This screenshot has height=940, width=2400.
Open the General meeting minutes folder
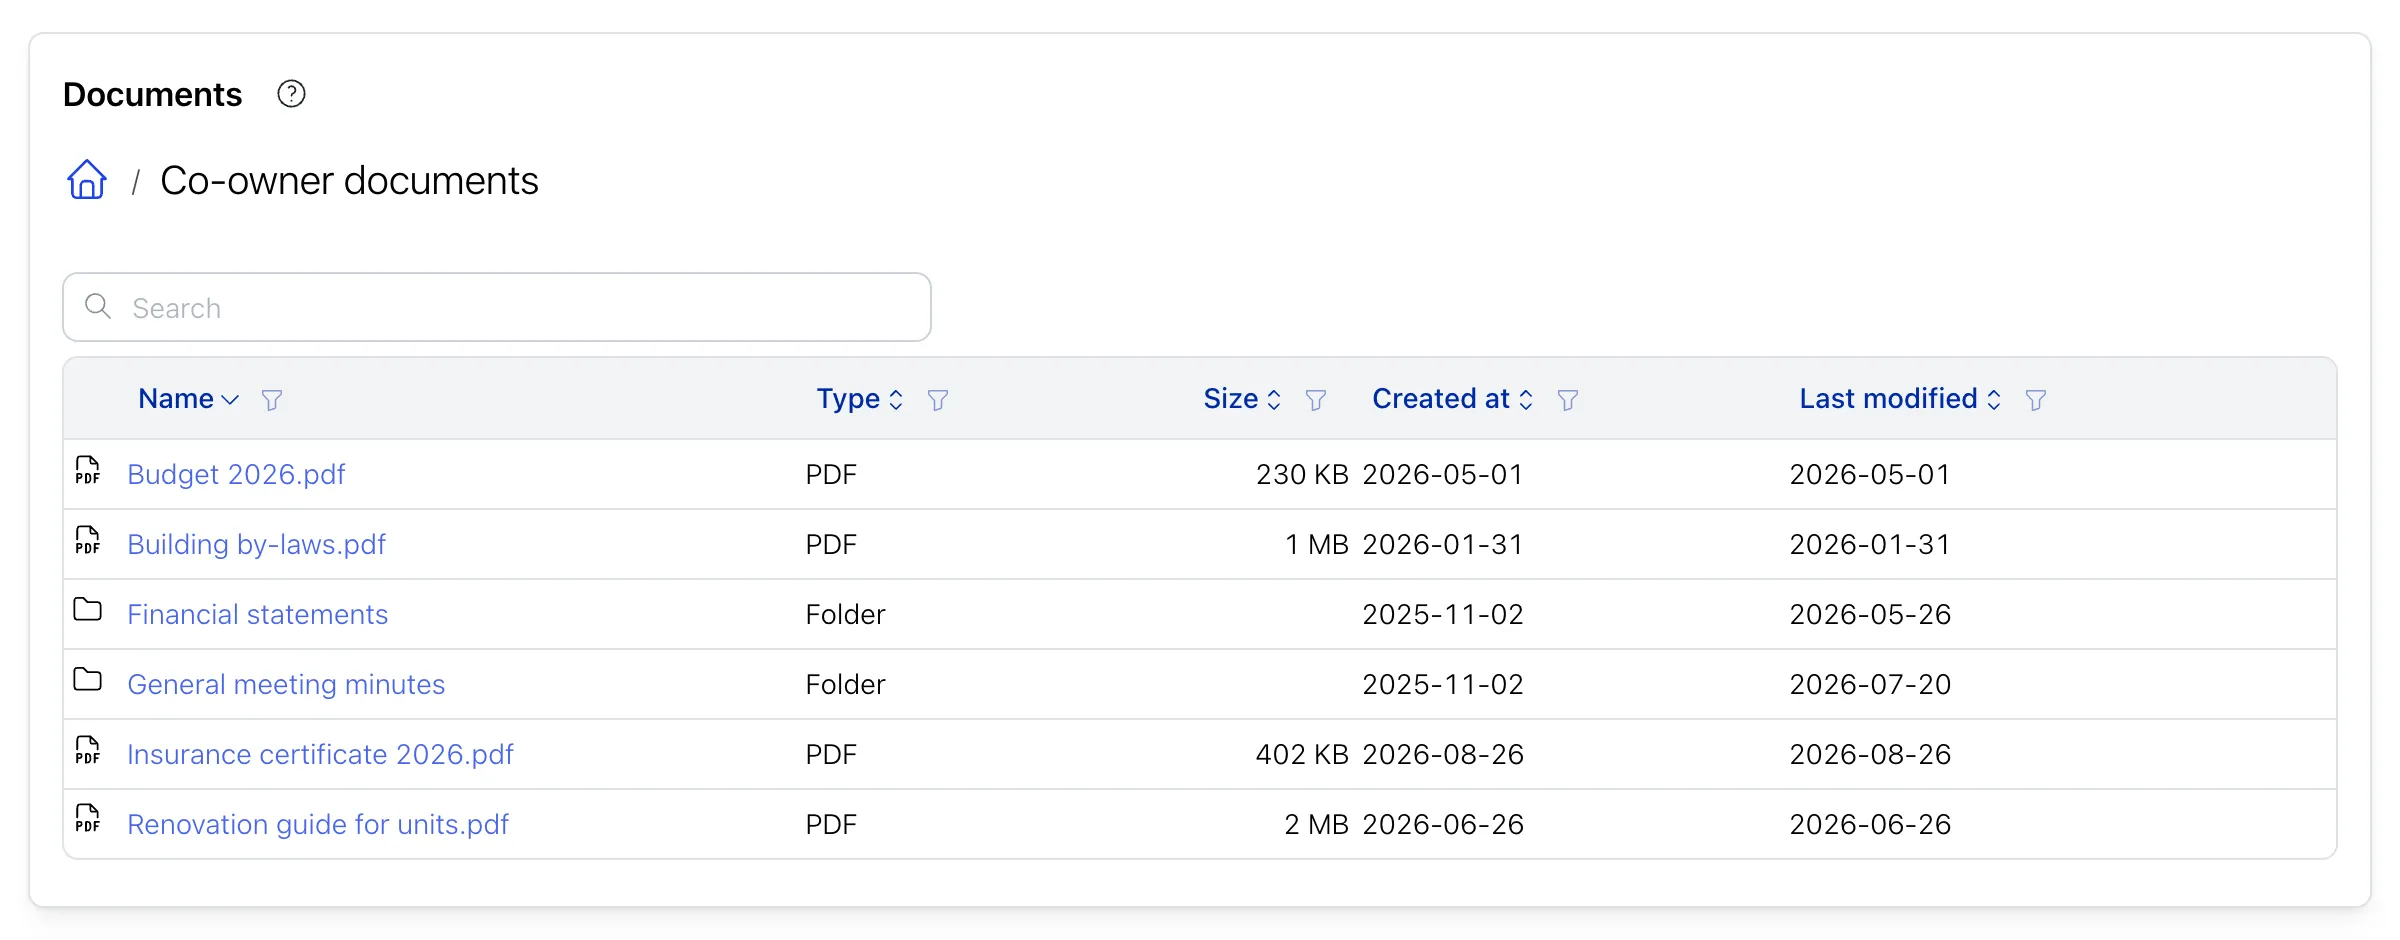pyautogui.click(x=286, y=684)
